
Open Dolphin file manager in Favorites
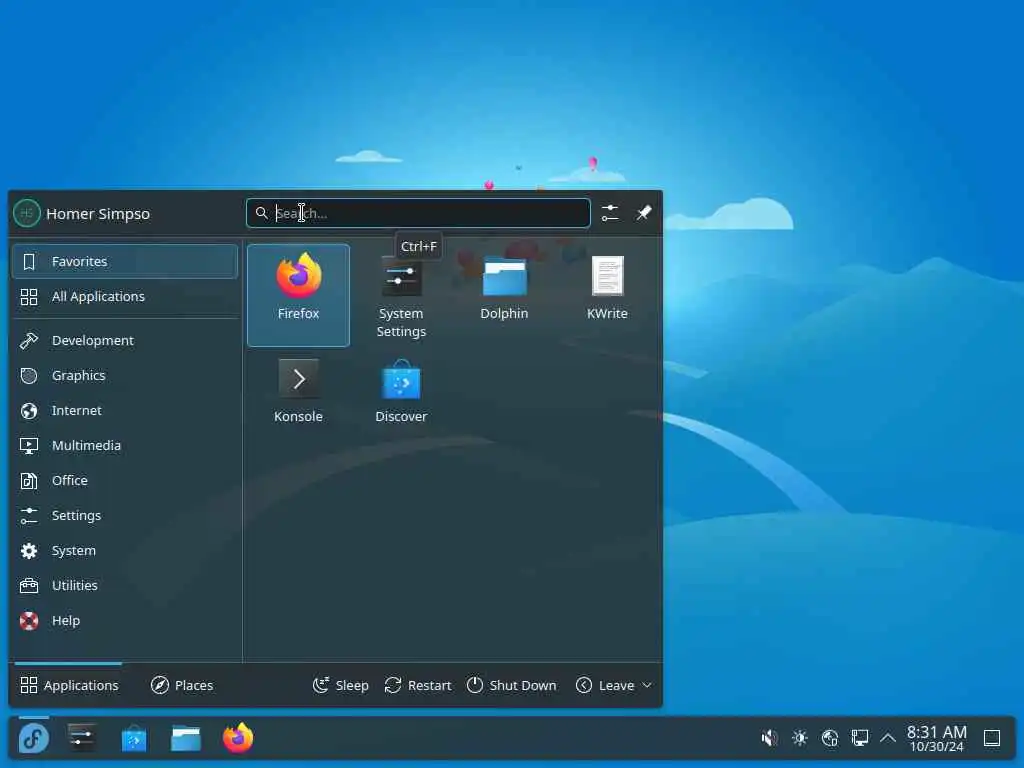[x=504, y=295]
